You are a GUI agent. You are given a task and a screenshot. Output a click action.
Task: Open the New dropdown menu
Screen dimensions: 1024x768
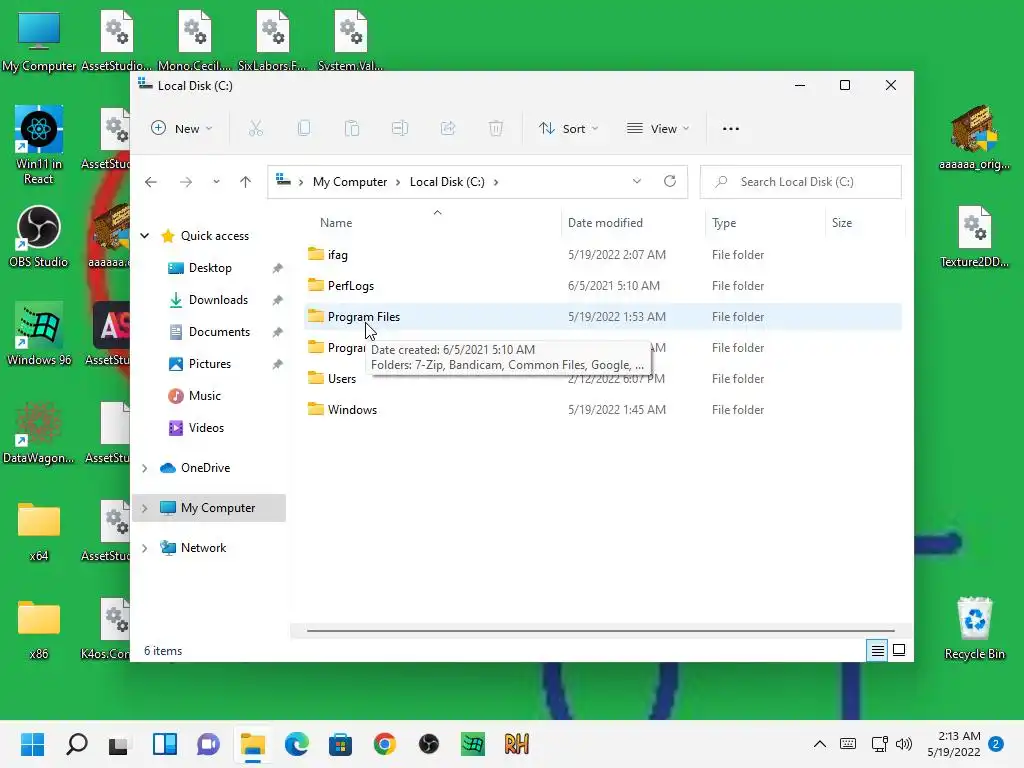182,129
